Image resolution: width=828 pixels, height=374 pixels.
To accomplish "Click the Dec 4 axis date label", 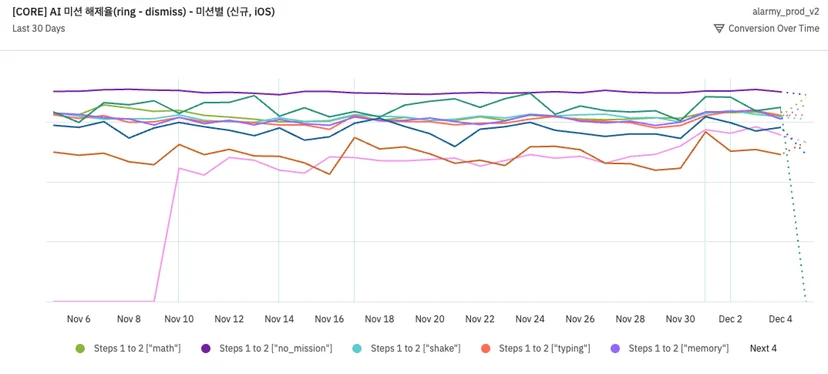I will [780, 319].
